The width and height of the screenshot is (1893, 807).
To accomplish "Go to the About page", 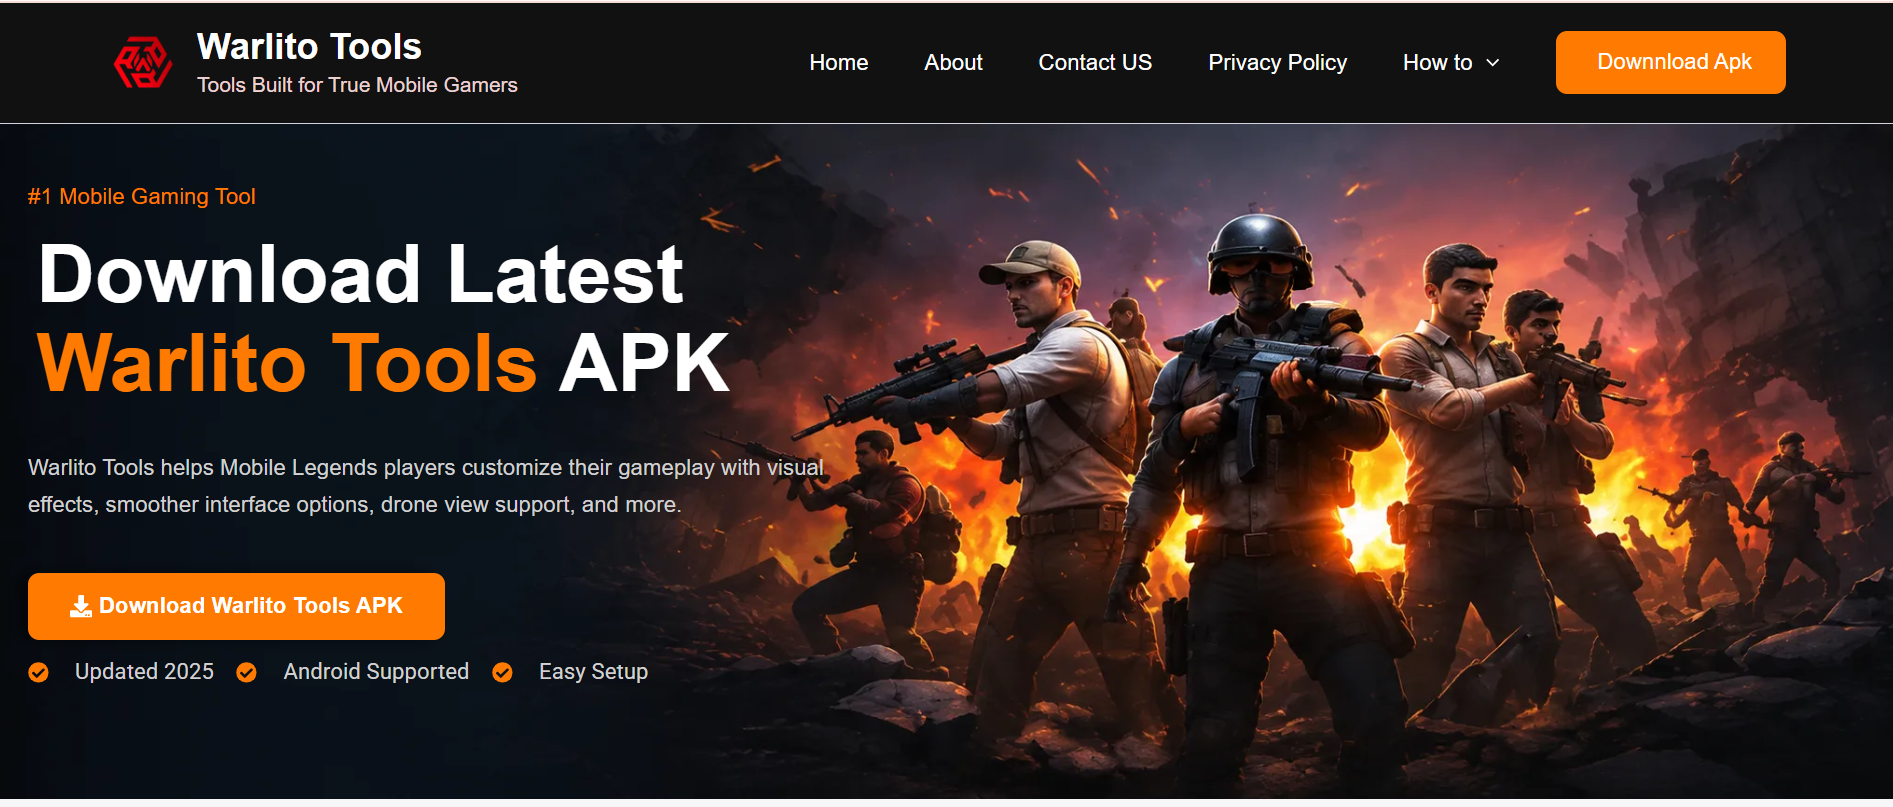I will click(953, 62).
